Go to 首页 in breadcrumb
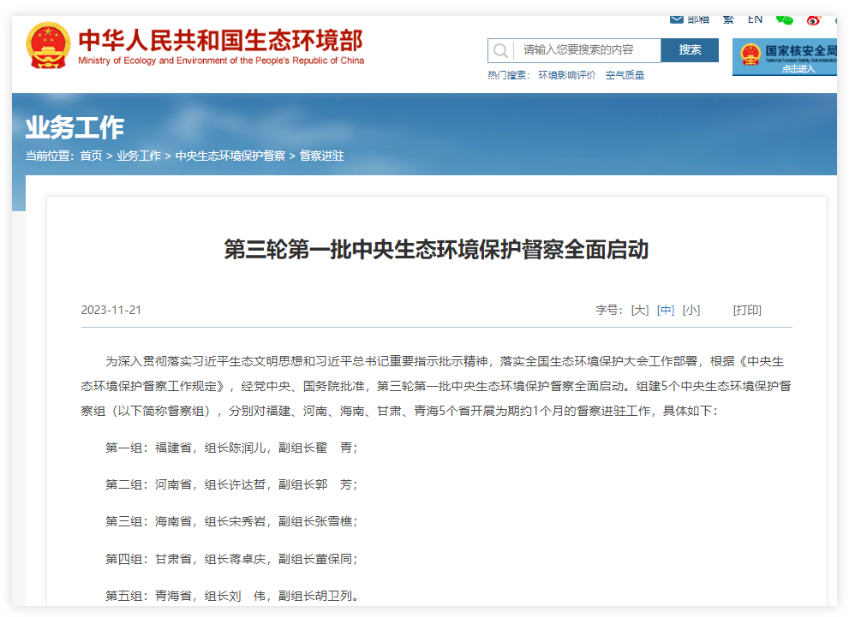857x617 pixels. (91, 156)
